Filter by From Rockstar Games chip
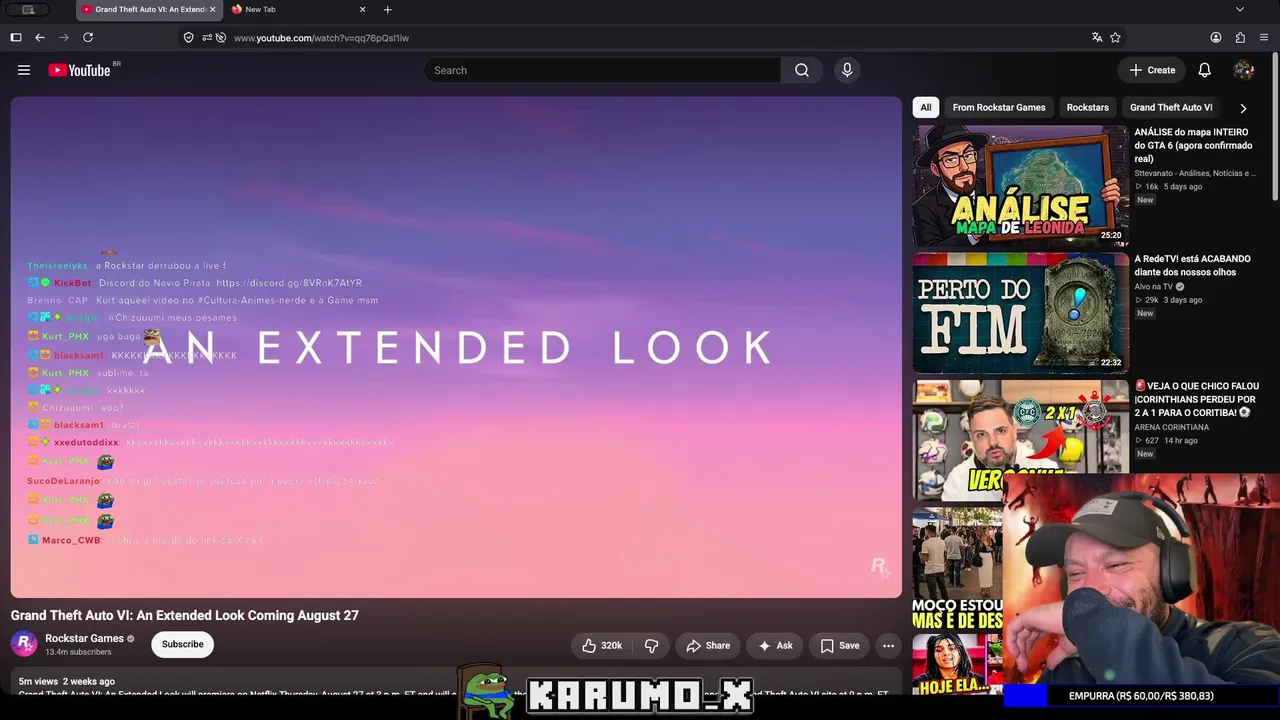 (999, 108)
